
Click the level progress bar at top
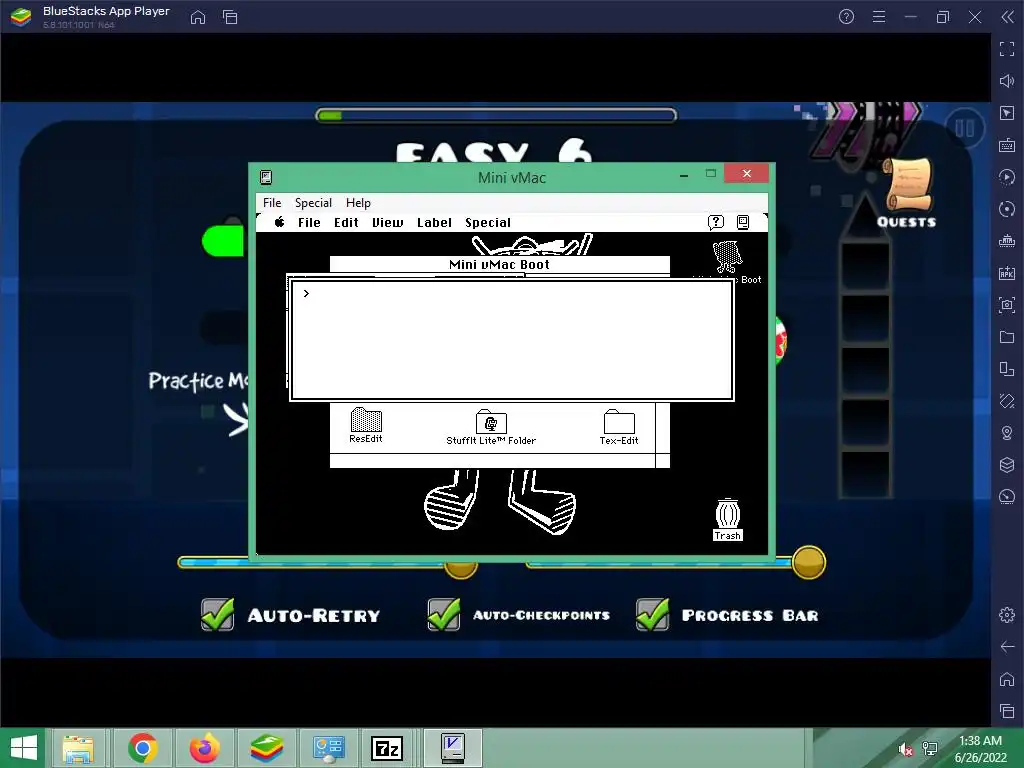(496, 116)
